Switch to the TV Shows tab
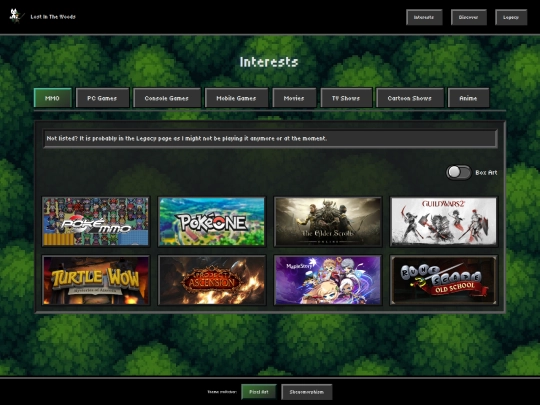The height and width of the screenshot is (405, 540). tap(346, 98)
